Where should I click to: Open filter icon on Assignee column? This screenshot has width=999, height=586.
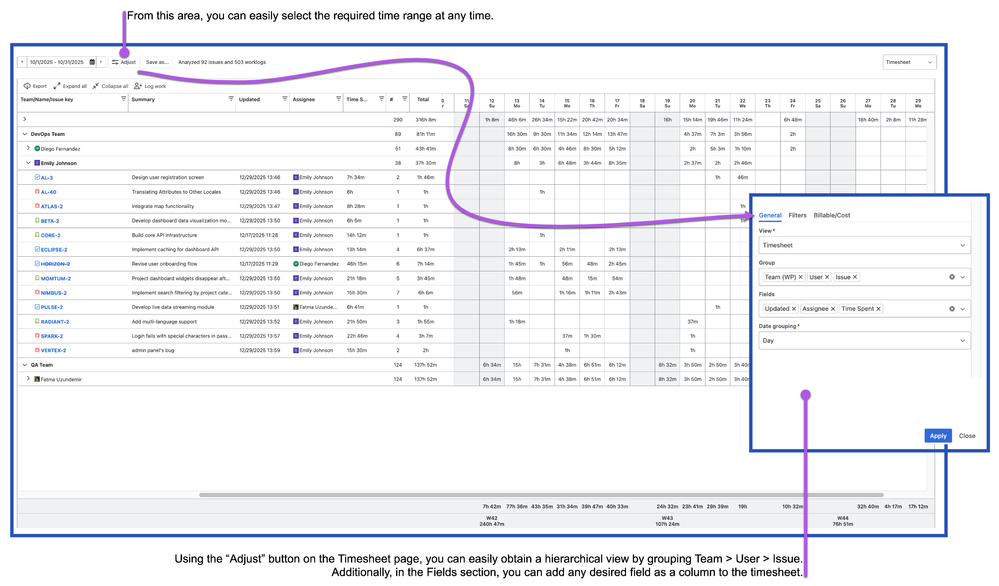coord(338,99)
